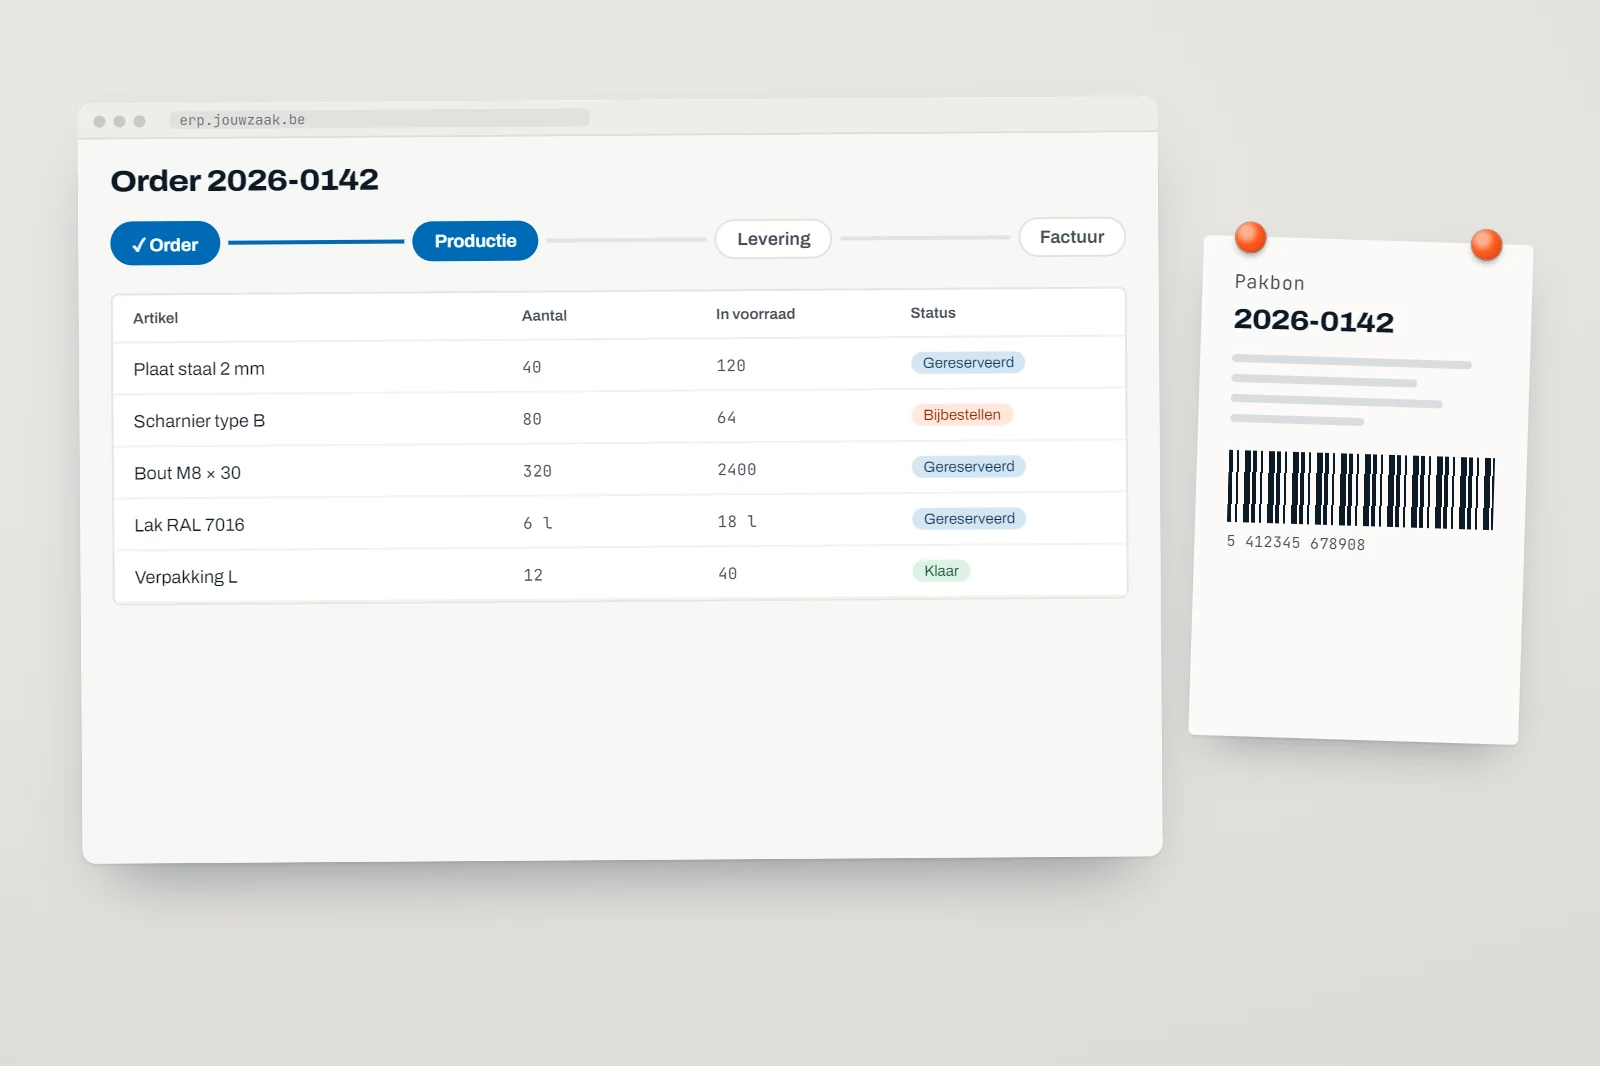This screenshot has width=1600, height=1066.
Task: Click the Aantal column header
Action: [544, 316]
